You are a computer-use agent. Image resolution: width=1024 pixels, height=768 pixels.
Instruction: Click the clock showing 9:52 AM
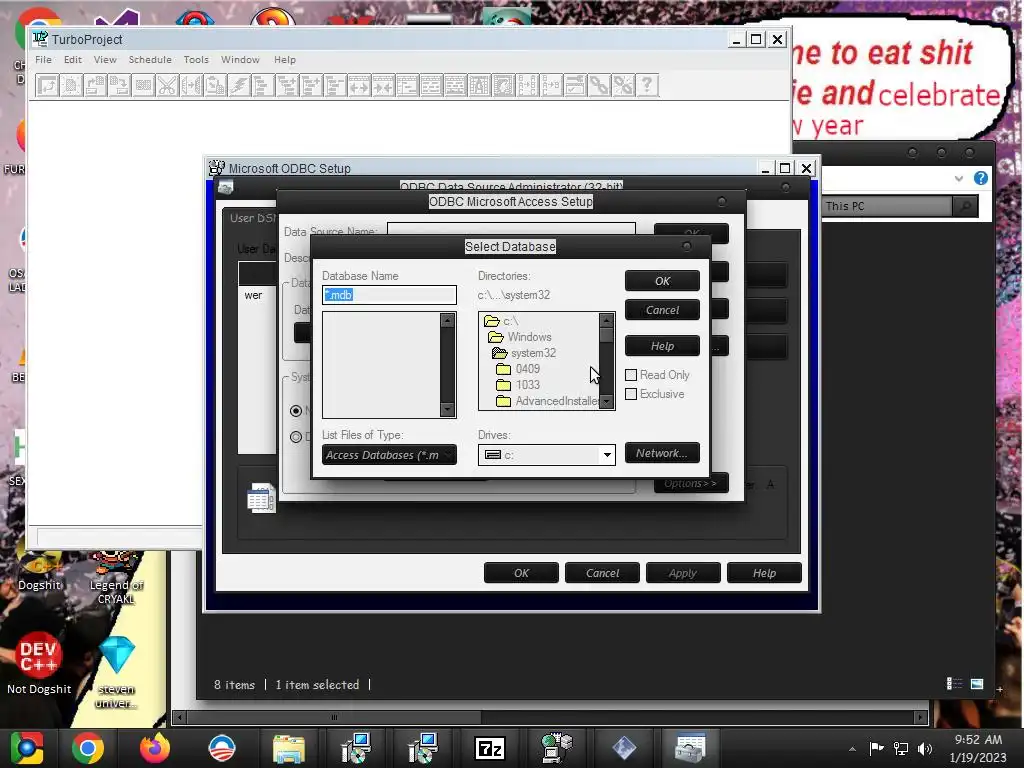978,740
